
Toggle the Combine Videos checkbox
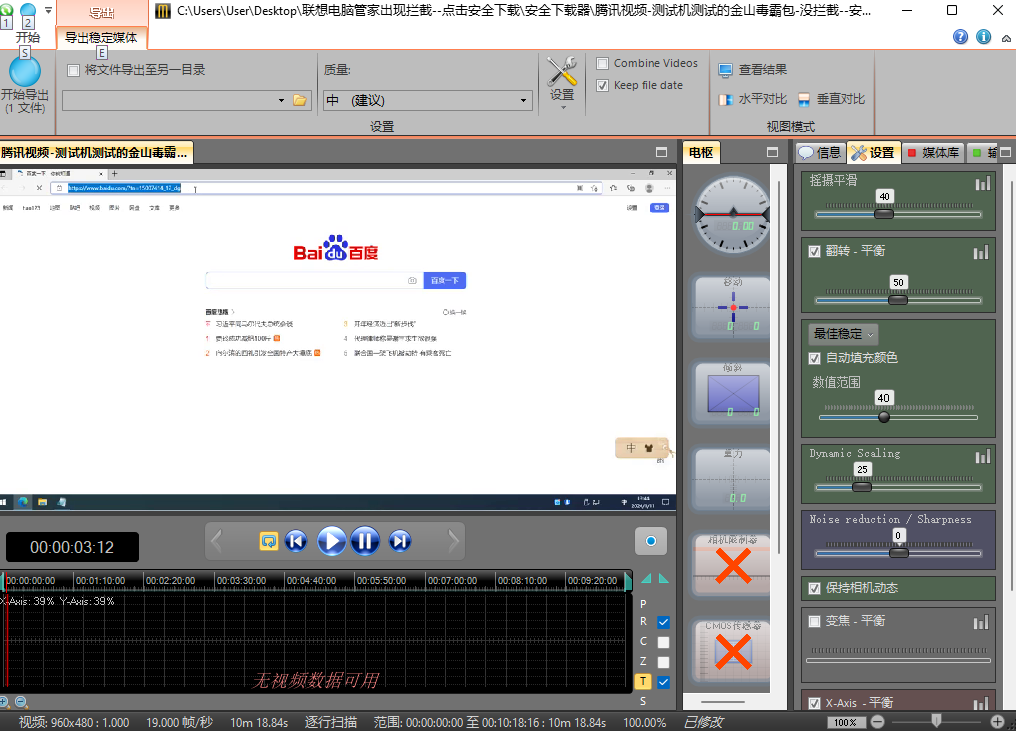(603, 63)
